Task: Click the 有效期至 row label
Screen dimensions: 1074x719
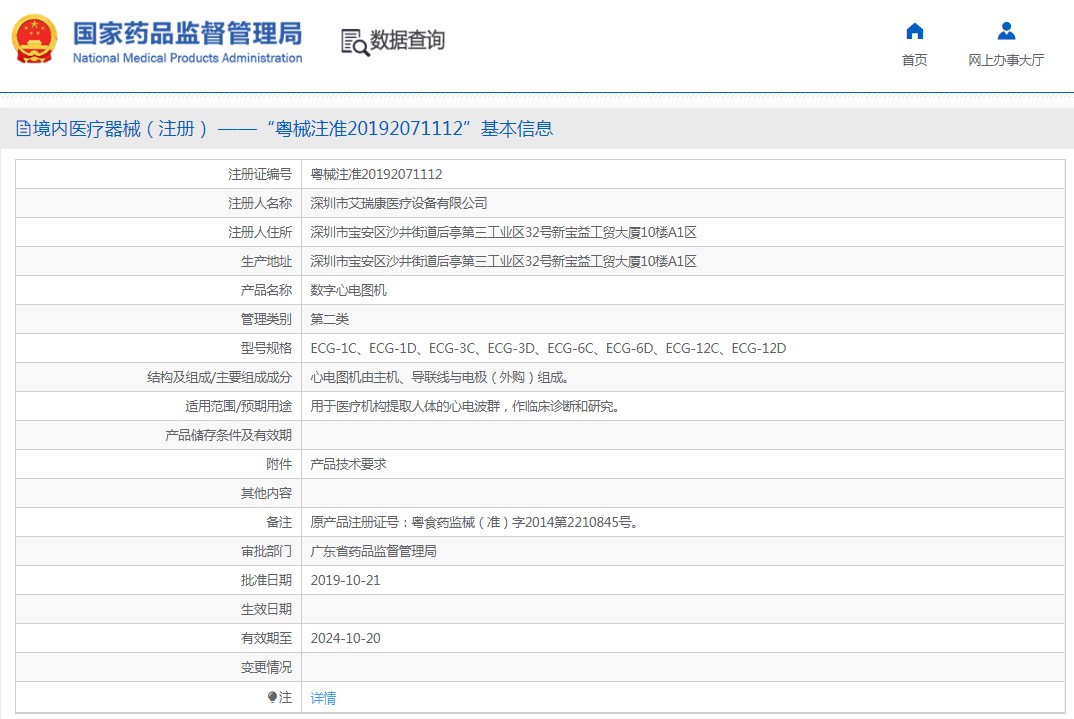Action: (266, 638)
